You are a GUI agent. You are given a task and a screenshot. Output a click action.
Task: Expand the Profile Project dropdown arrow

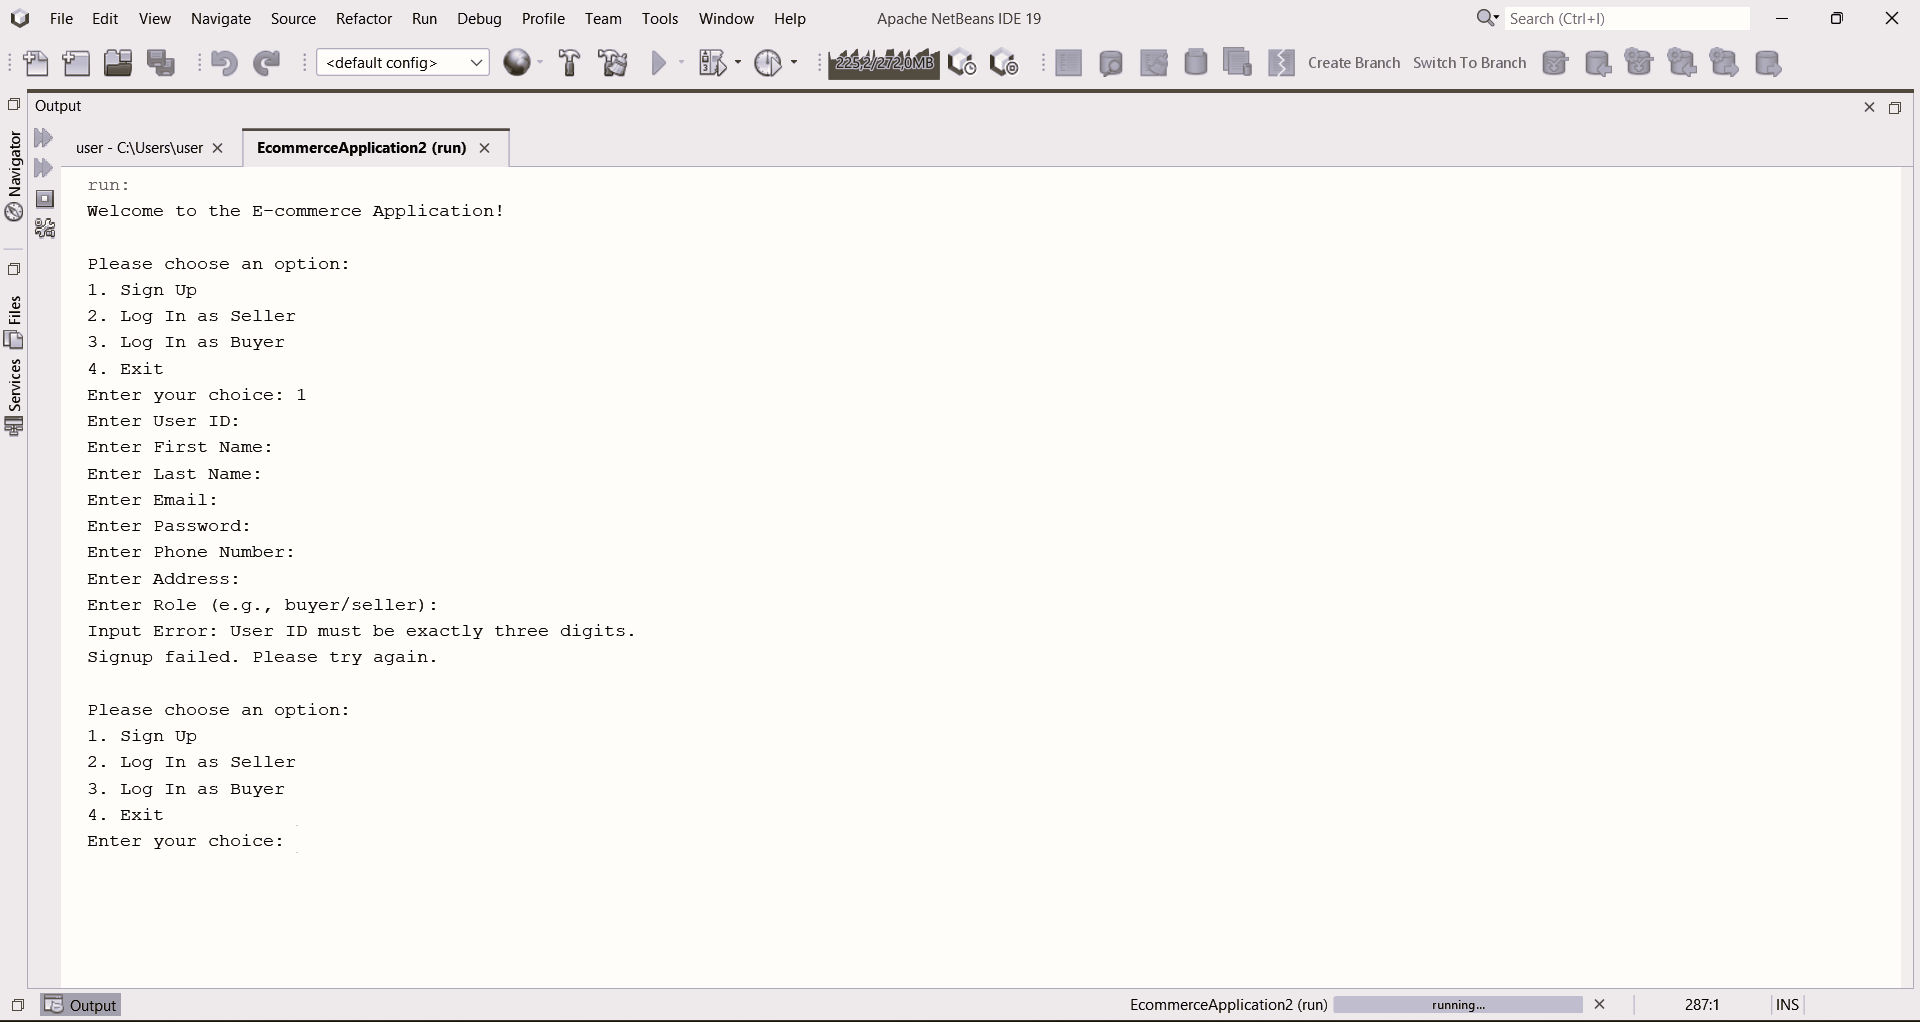[x=795, y=63]
